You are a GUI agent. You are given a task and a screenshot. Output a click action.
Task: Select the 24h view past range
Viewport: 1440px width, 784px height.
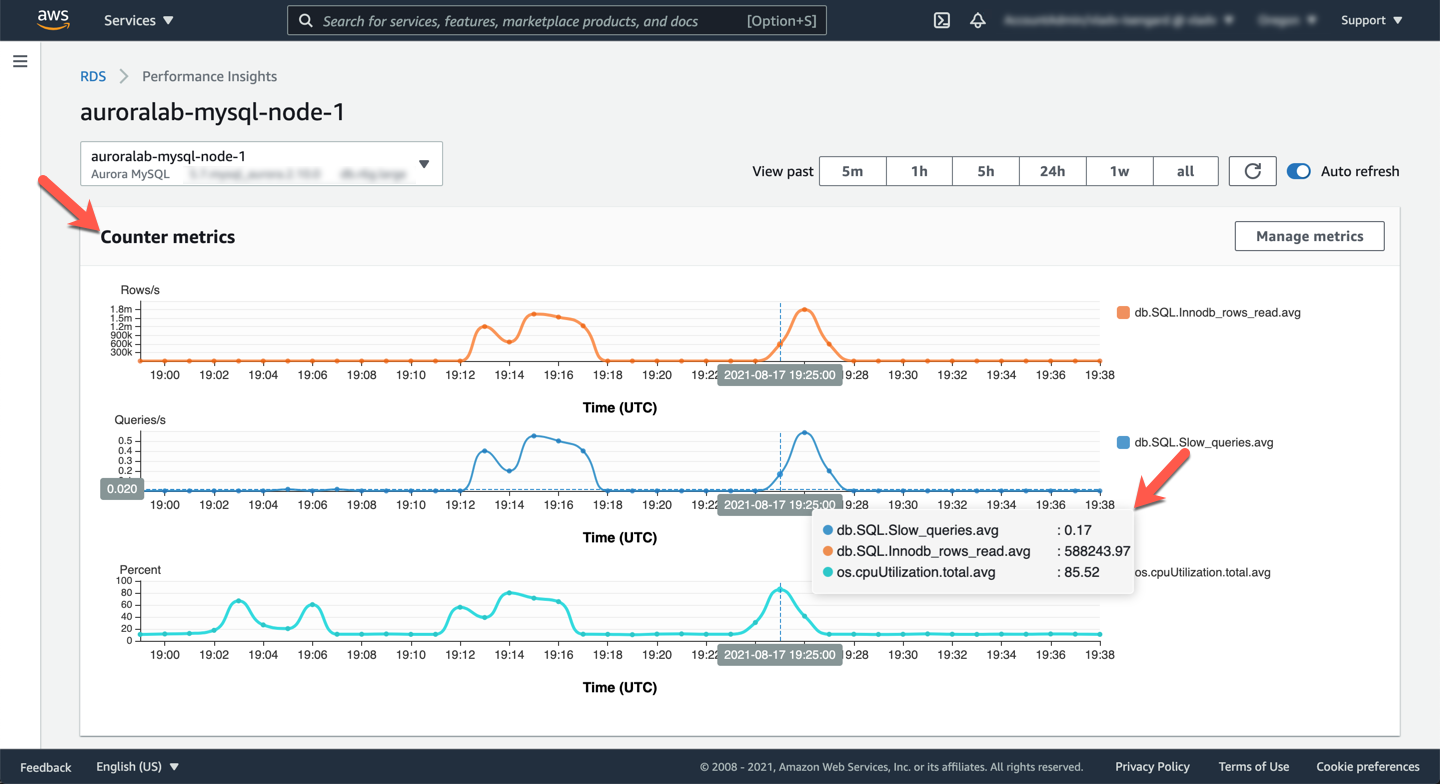[x=1052, y=171]
